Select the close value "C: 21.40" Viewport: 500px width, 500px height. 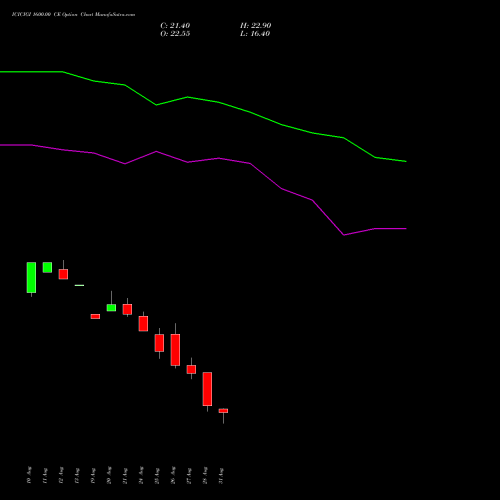[175, 26]
